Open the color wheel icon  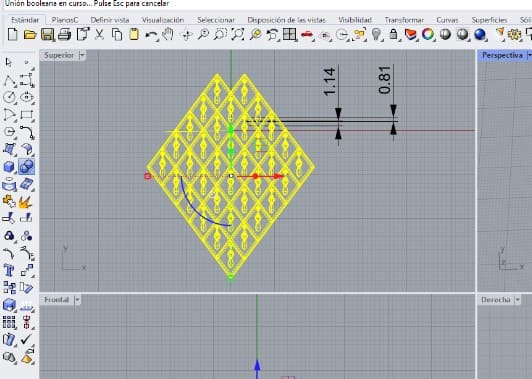tap(428, 35)
